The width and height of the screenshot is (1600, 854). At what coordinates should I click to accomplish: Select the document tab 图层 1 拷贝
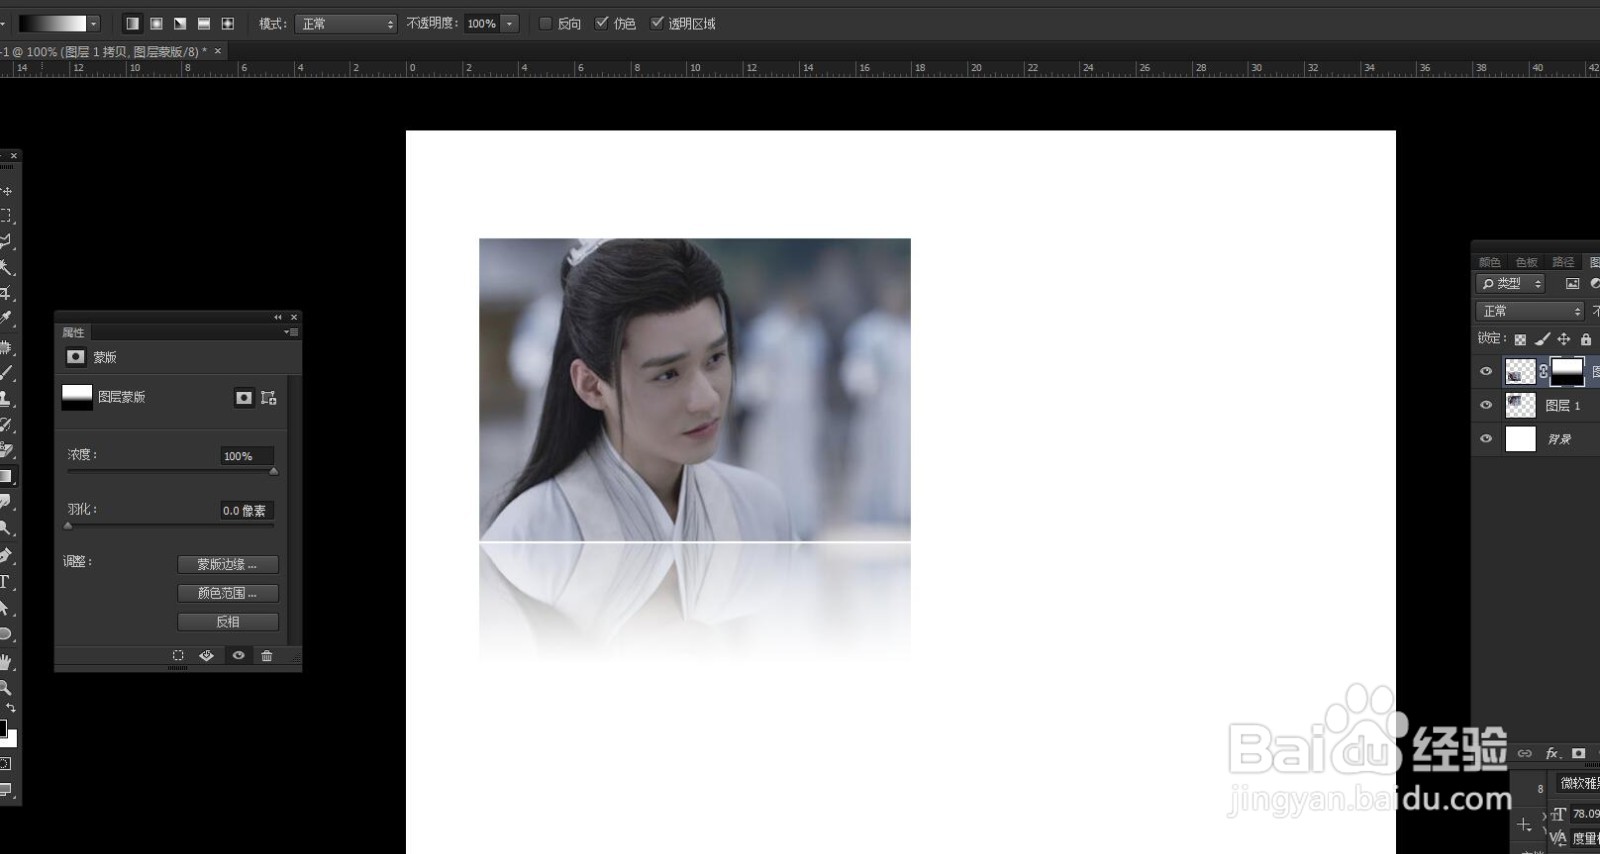[x=111, y=51]
